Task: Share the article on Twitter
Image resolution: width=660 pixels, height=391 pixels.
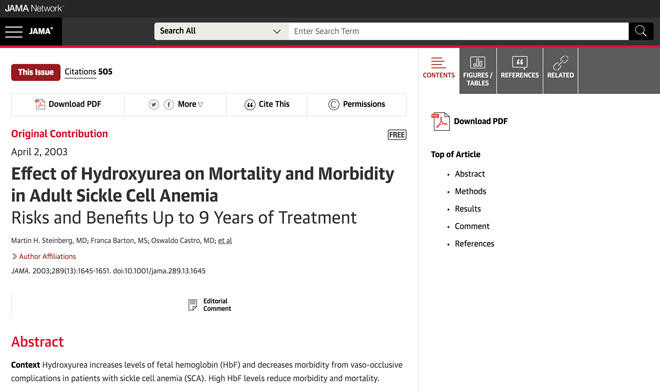Action: coord(154,104)
